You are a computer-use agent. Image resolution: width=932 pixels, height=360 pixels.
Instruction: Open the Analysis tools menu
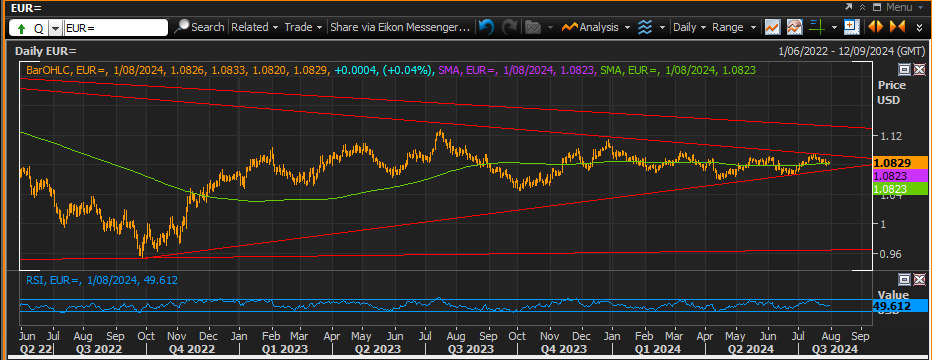point(596,27)
